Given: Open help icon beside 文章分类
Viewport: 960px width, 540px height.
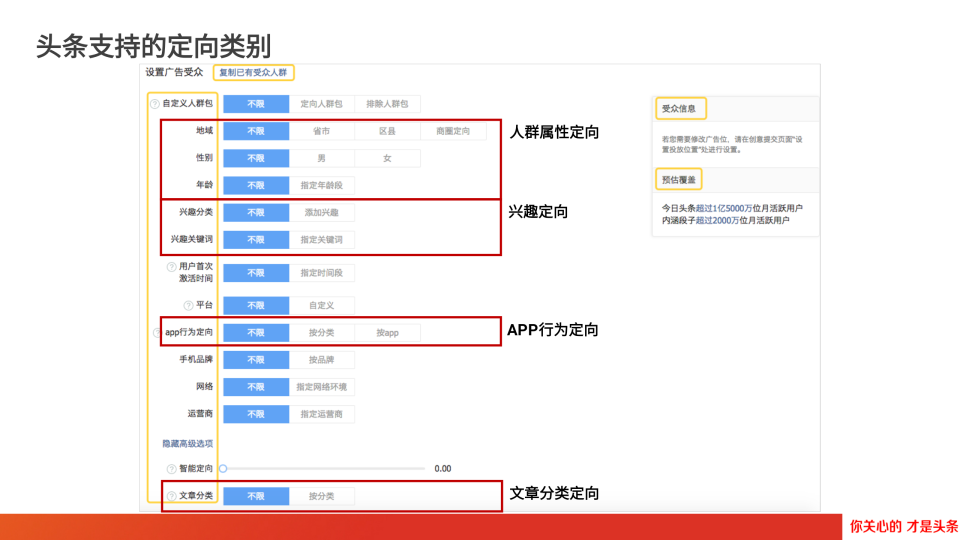Looking at the screenshot, I should 171,496.
